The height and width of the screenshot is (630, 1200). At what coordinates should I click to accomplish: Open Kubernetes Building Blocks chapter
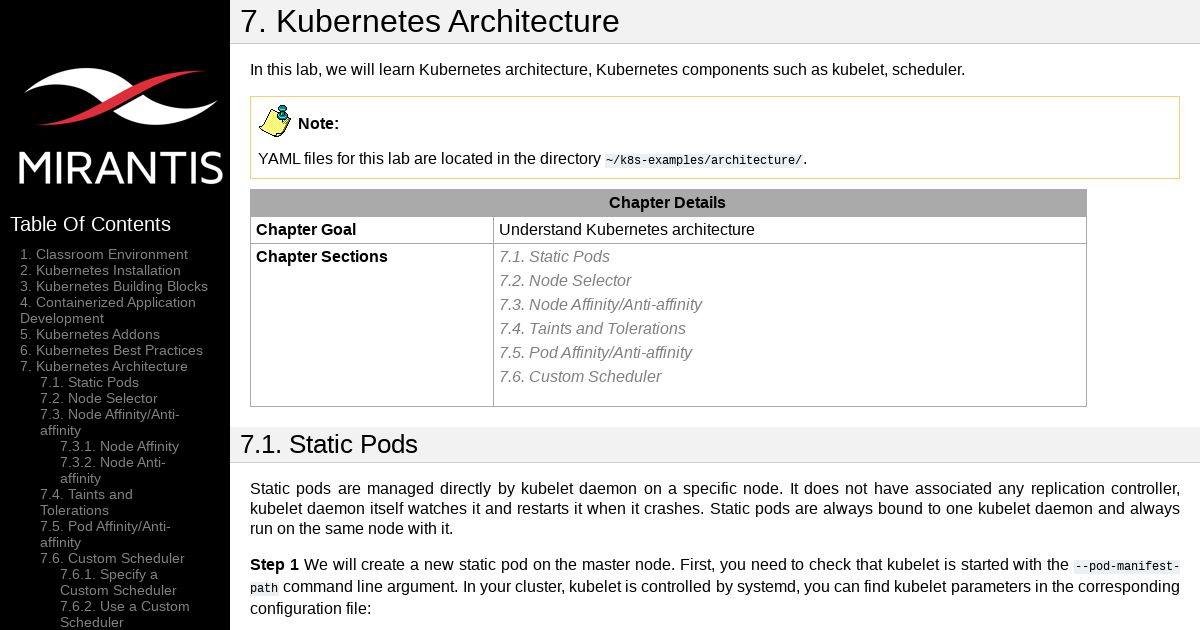(x=114, y=286)
